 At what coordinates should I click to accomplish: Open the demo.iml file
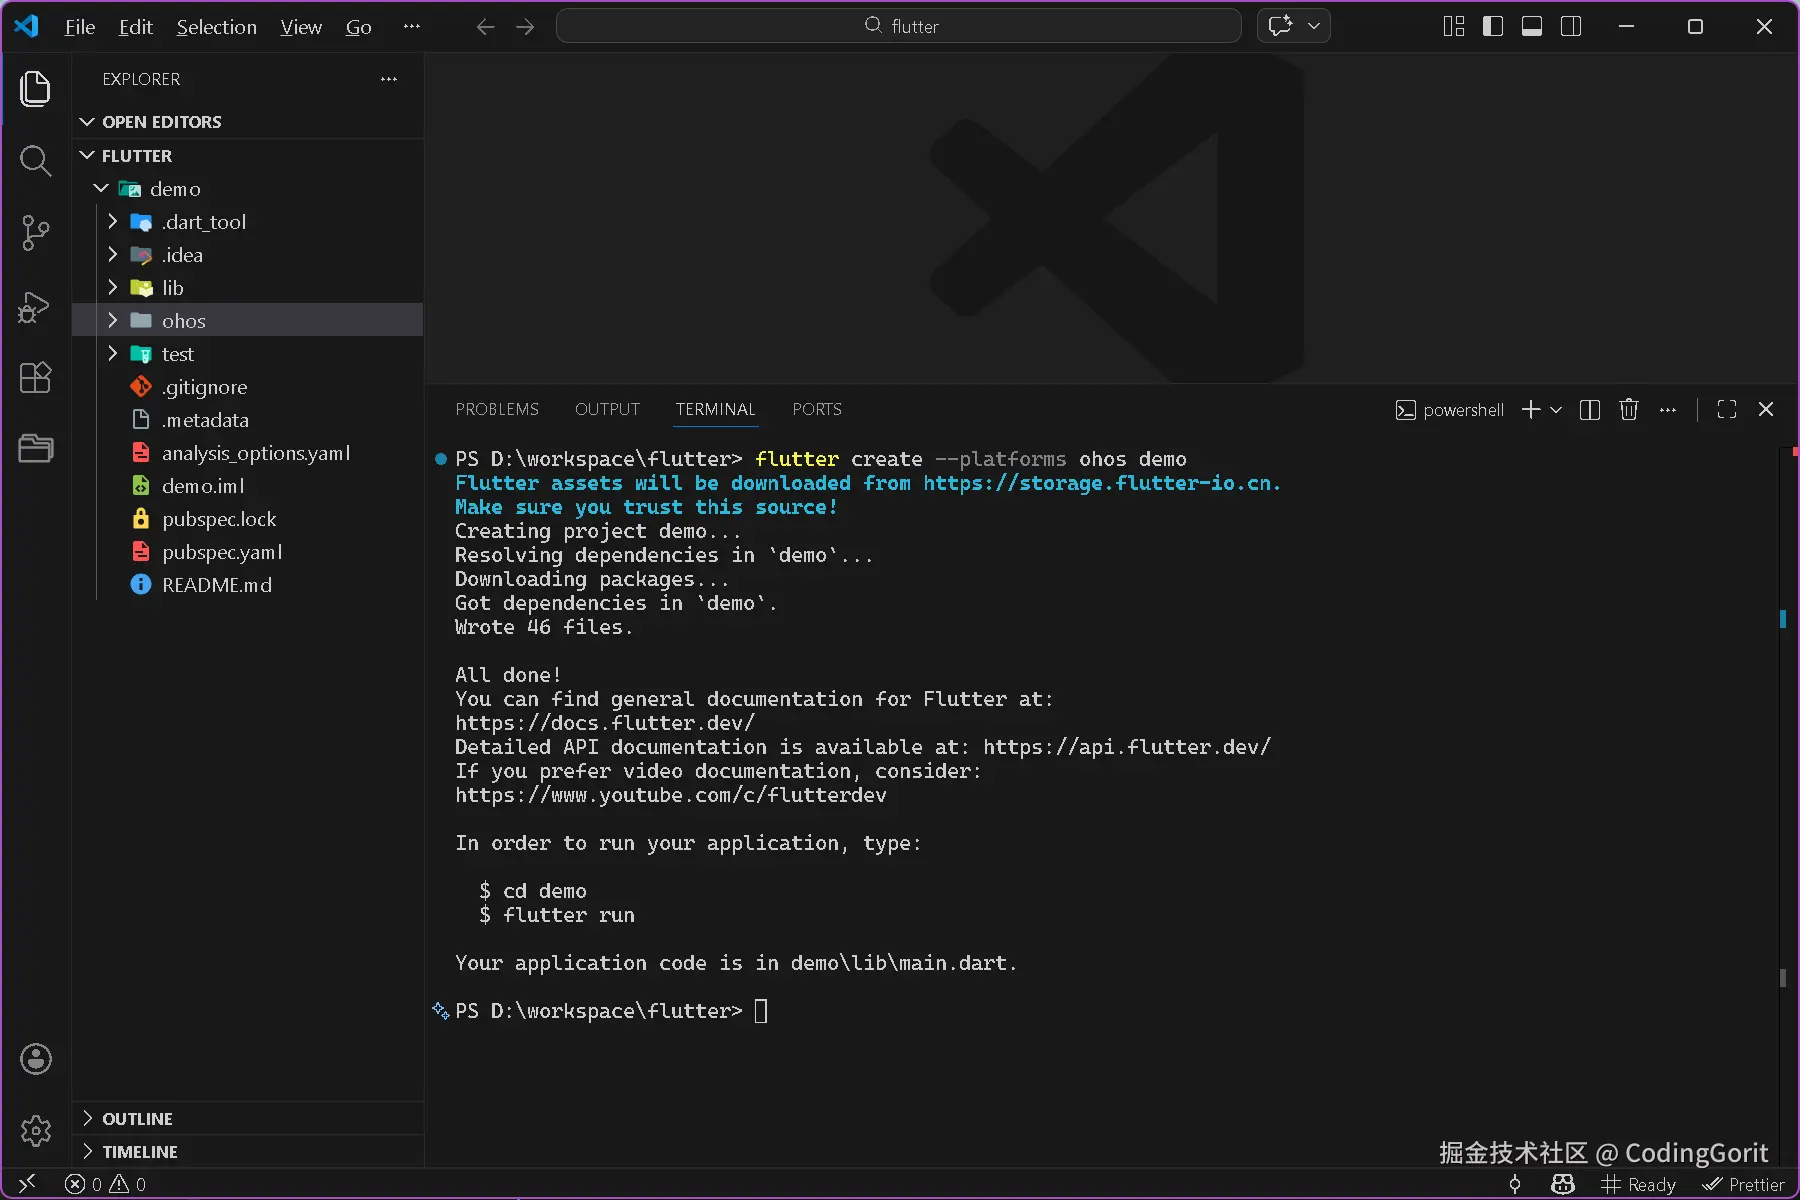point(250,486)
